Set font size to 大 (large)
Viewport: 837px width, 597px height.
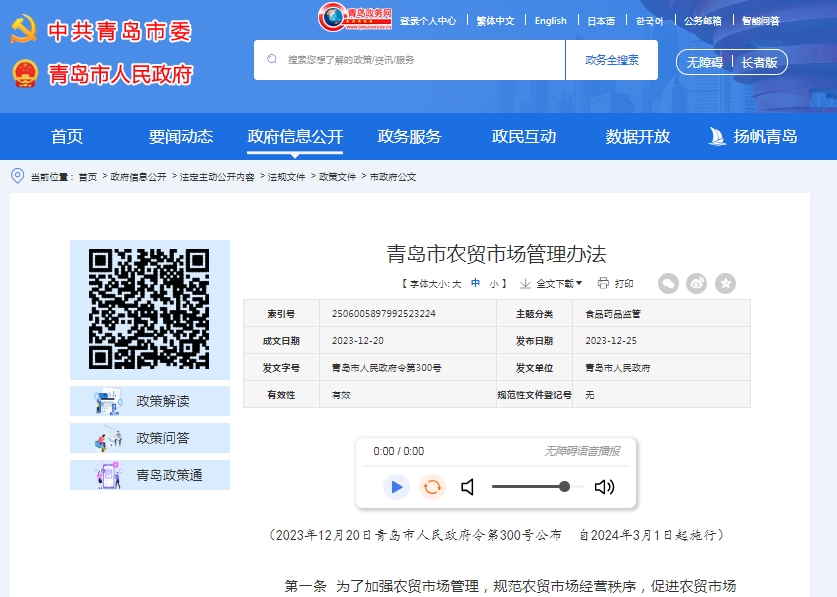point(457,284)
